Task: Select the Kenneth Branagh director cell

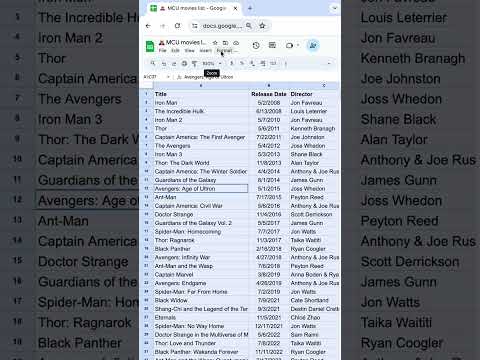Action: 314,129
